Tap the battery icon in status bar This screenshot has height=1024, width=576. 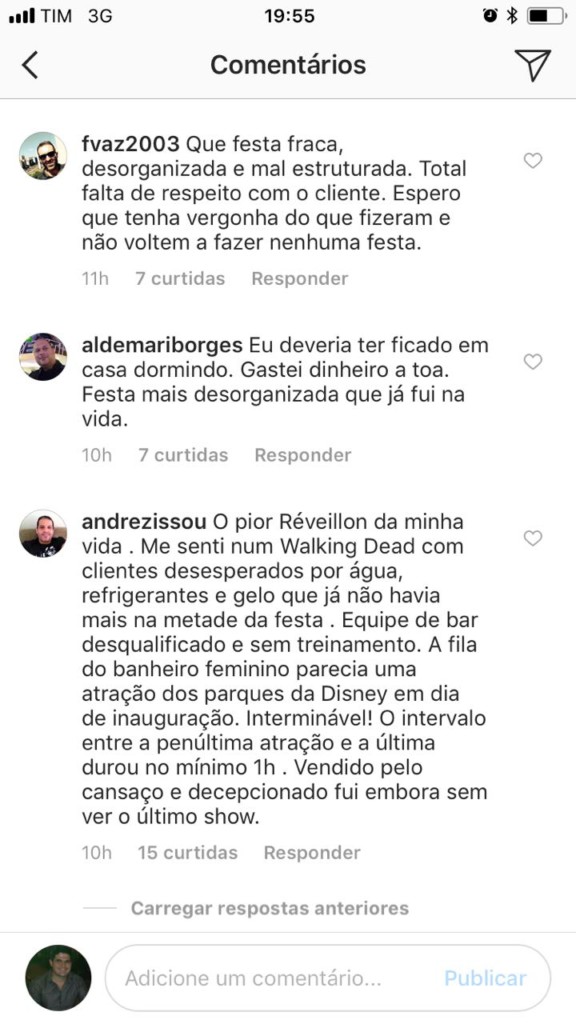click(x=546, y=16)
